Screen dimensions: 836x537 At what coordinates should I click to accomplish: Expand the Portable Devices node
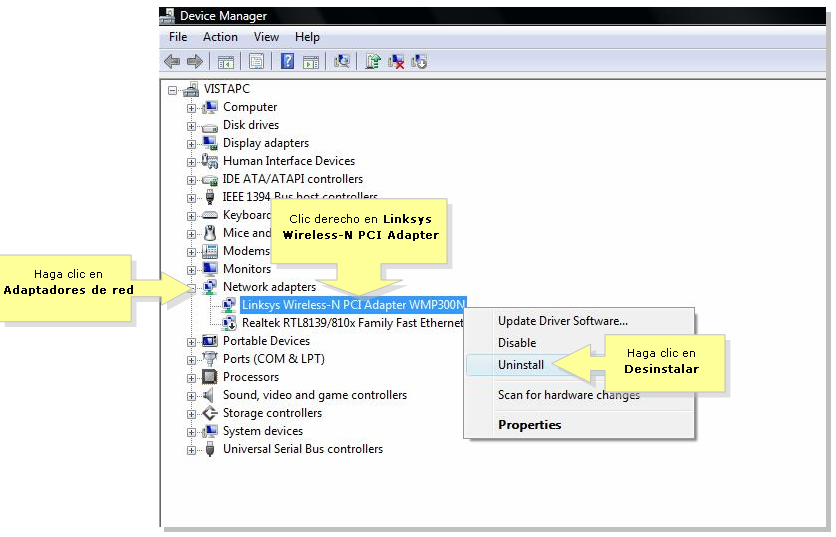click(x=191, y=342)
